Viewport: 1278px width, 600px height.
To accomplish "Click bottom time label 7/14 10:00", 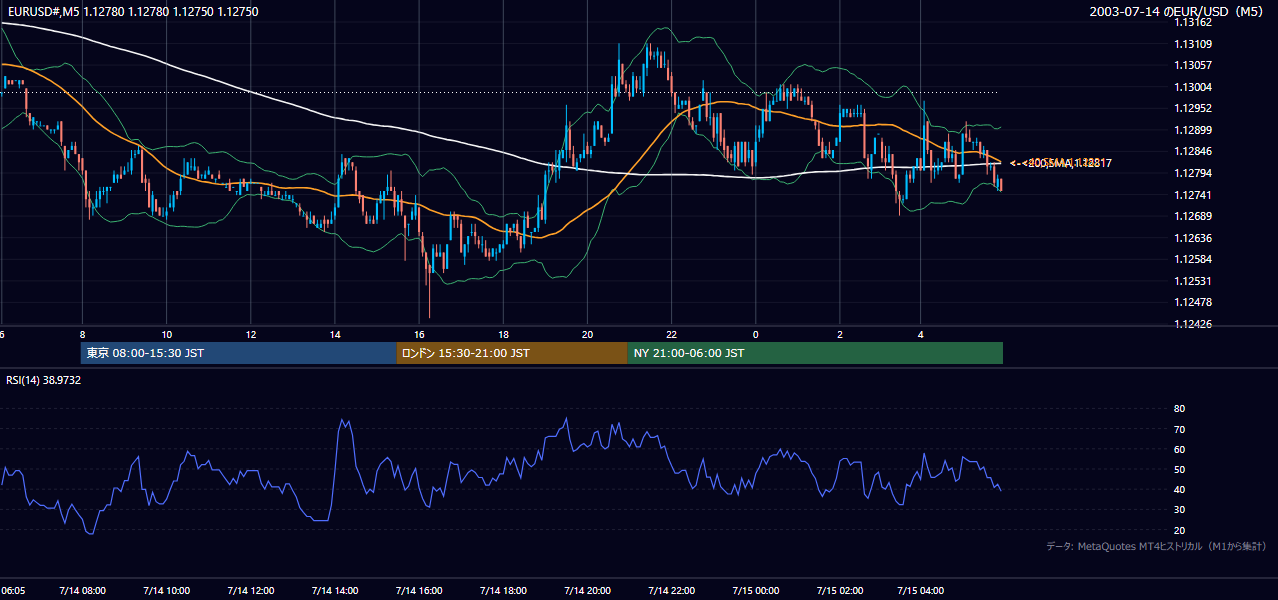I will pyautogui.click(x=166, y=590).
